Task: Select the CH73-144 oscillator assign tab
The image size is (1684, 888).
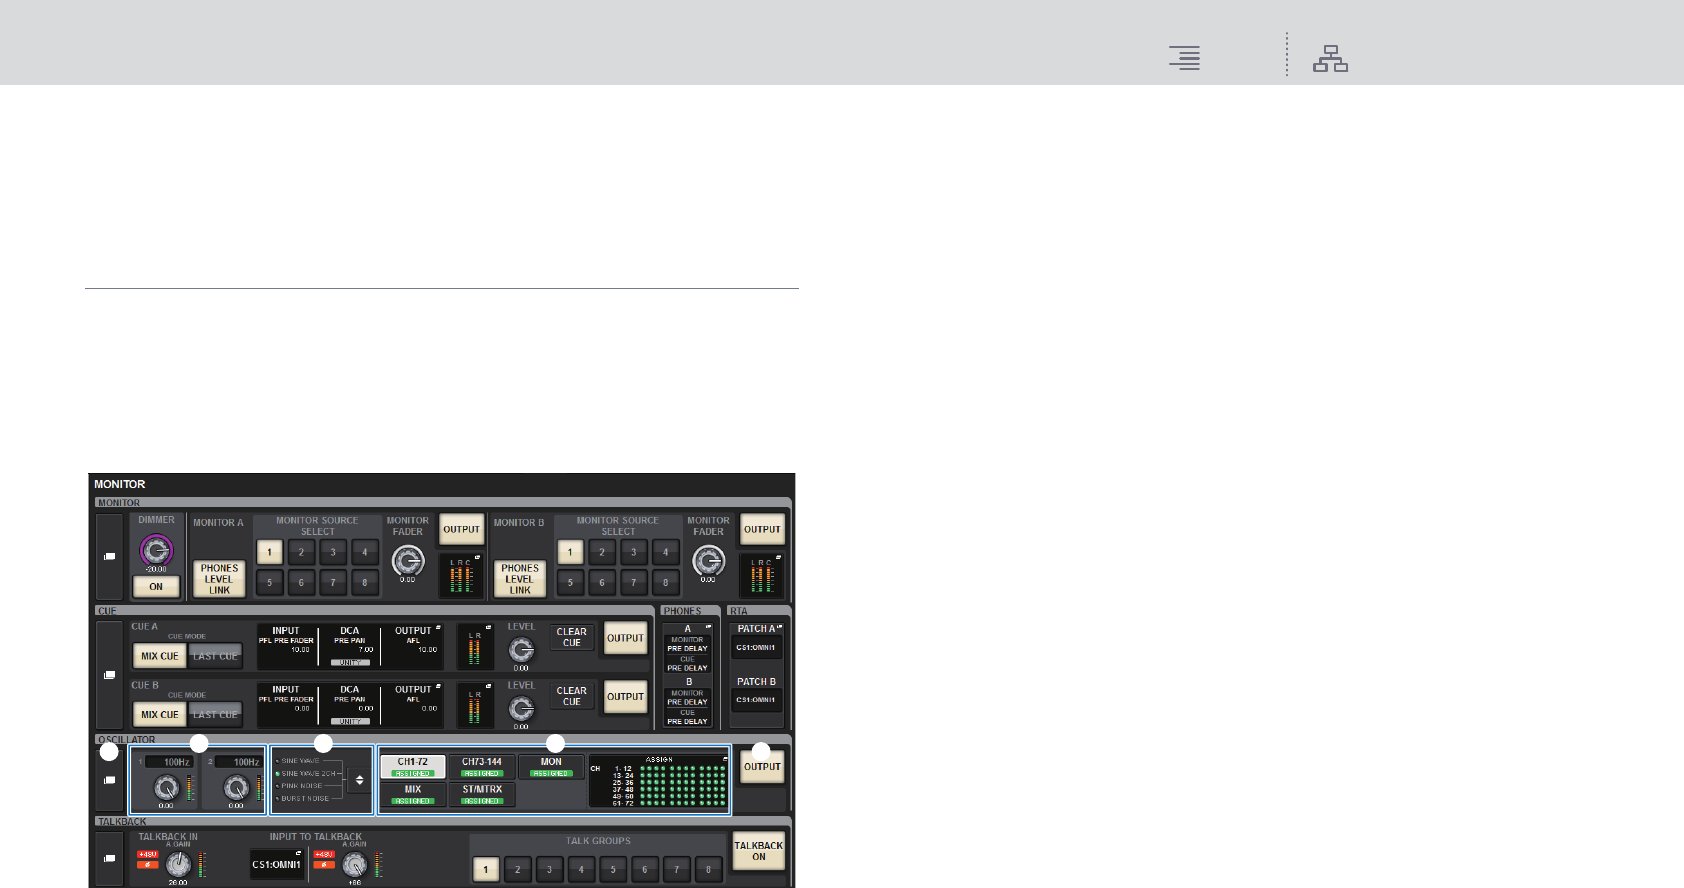Action: [x=481, y=767]
